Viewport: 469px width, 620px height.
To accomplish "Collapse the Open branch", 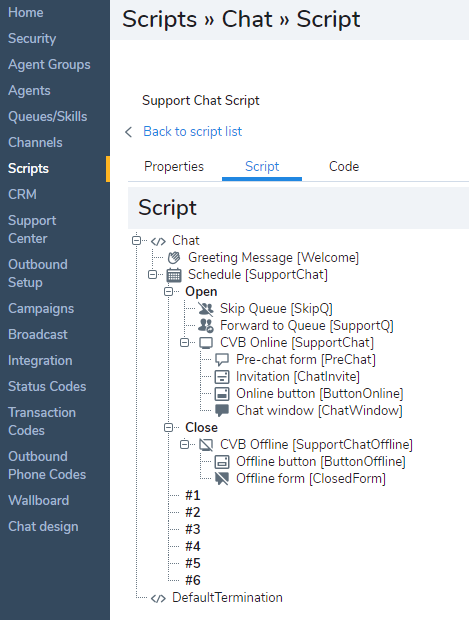I will click(168, 291).
